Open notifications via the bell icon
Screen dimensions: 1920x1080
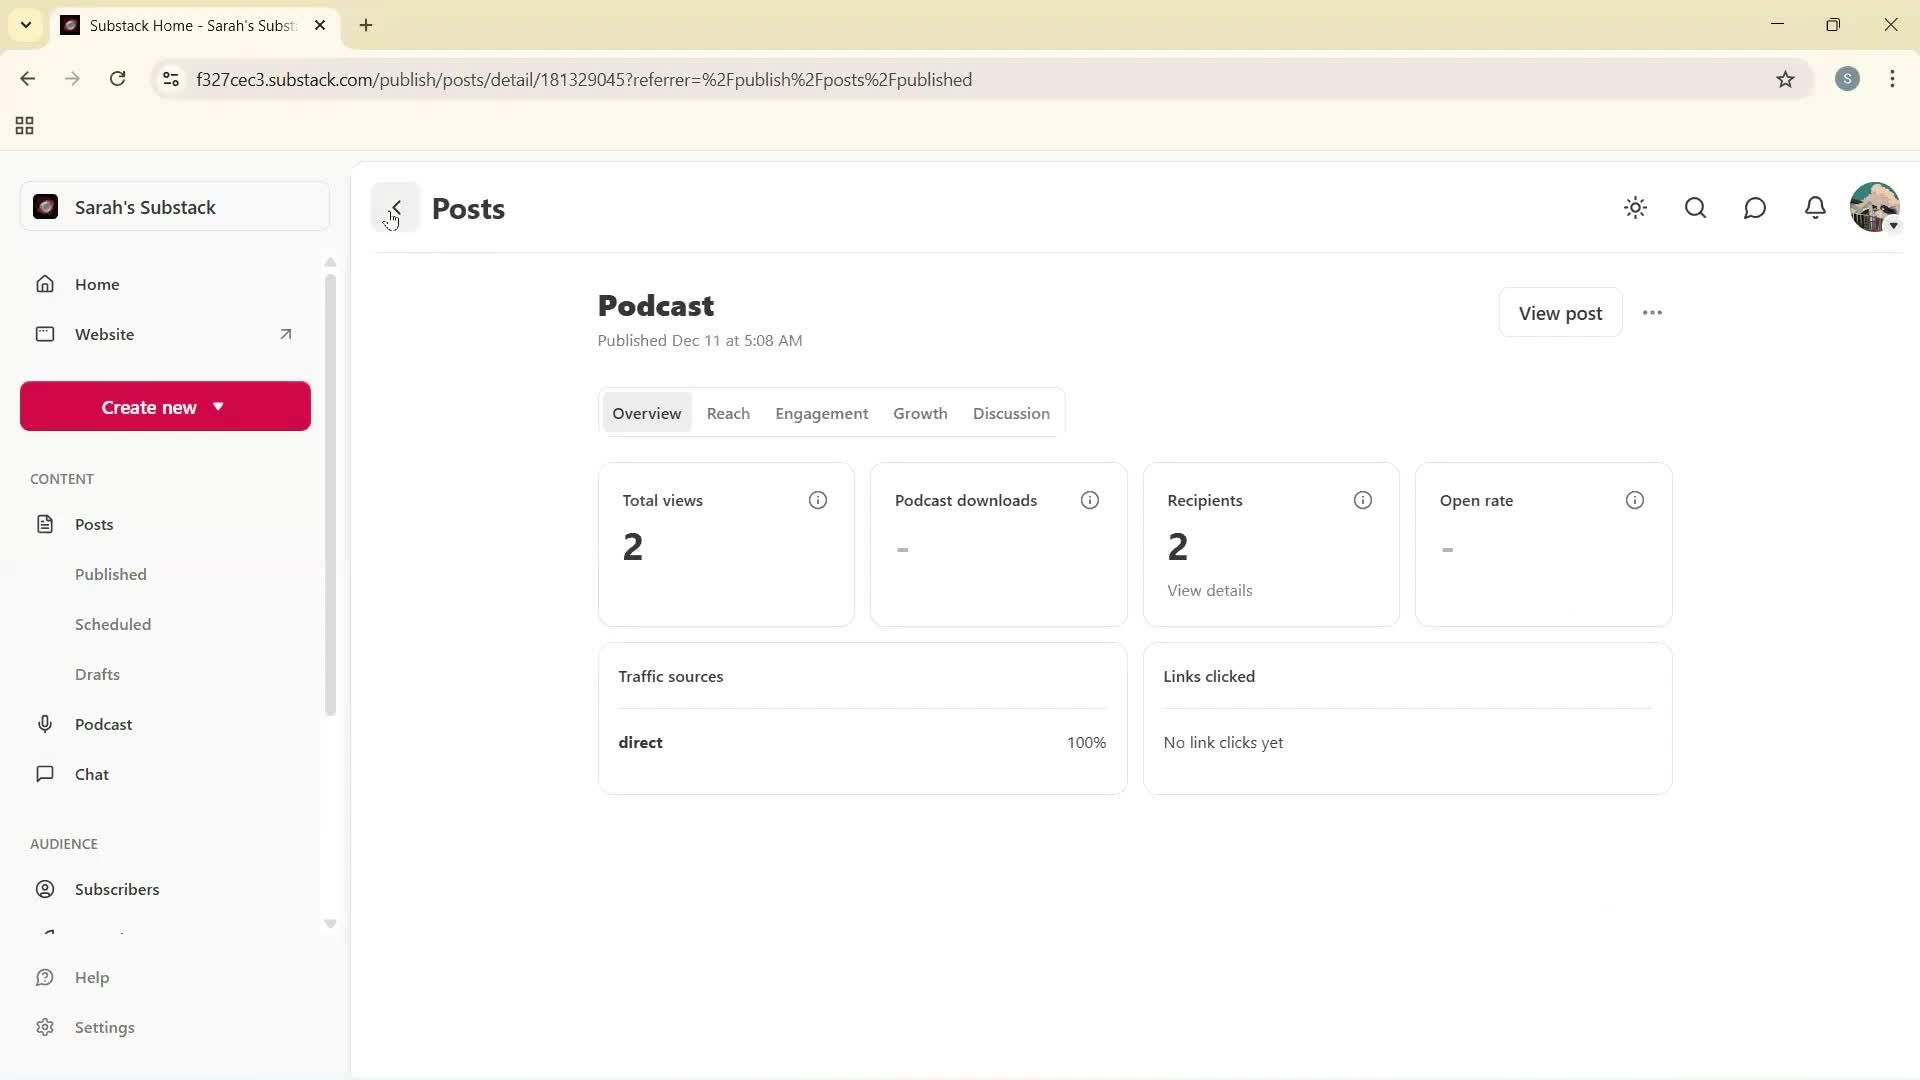pyautogui.click(x=1814, y=207)
